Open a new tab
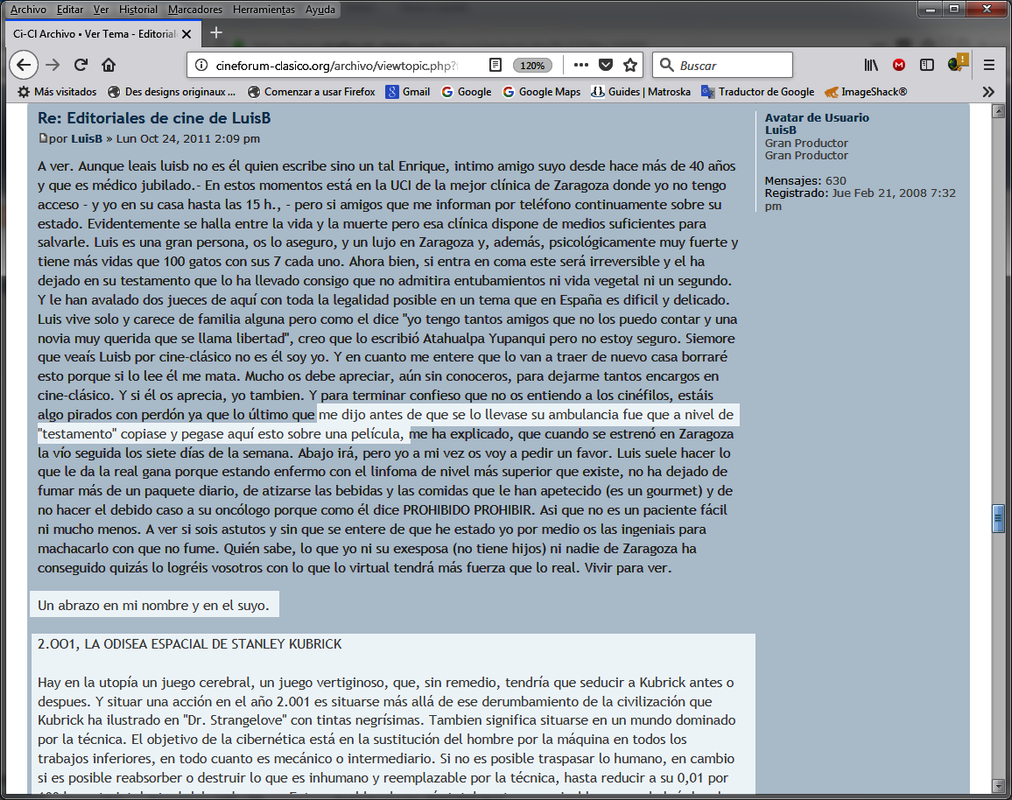1012x800 pixels. point(216,33)
